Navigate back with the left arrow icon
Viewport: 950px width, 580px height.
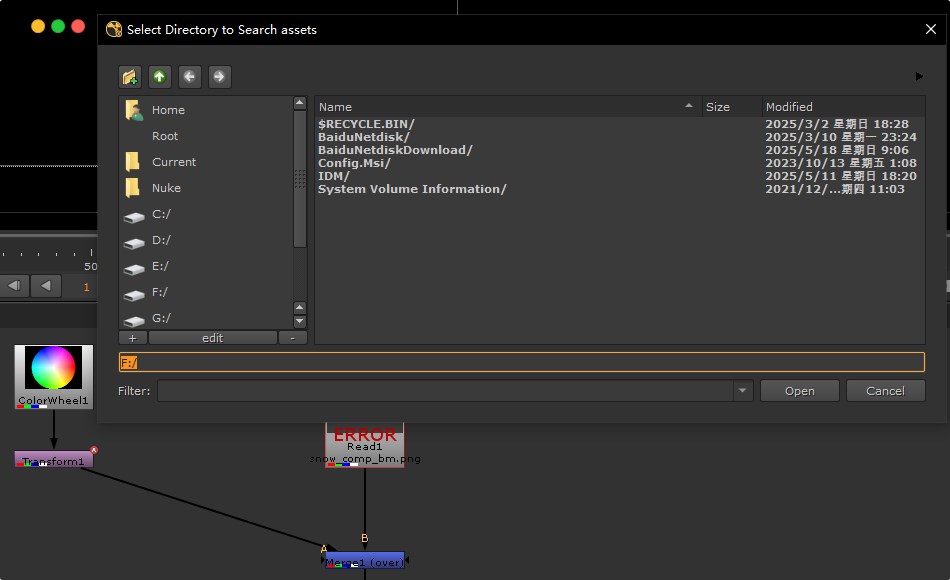click(x=189, y=77)
